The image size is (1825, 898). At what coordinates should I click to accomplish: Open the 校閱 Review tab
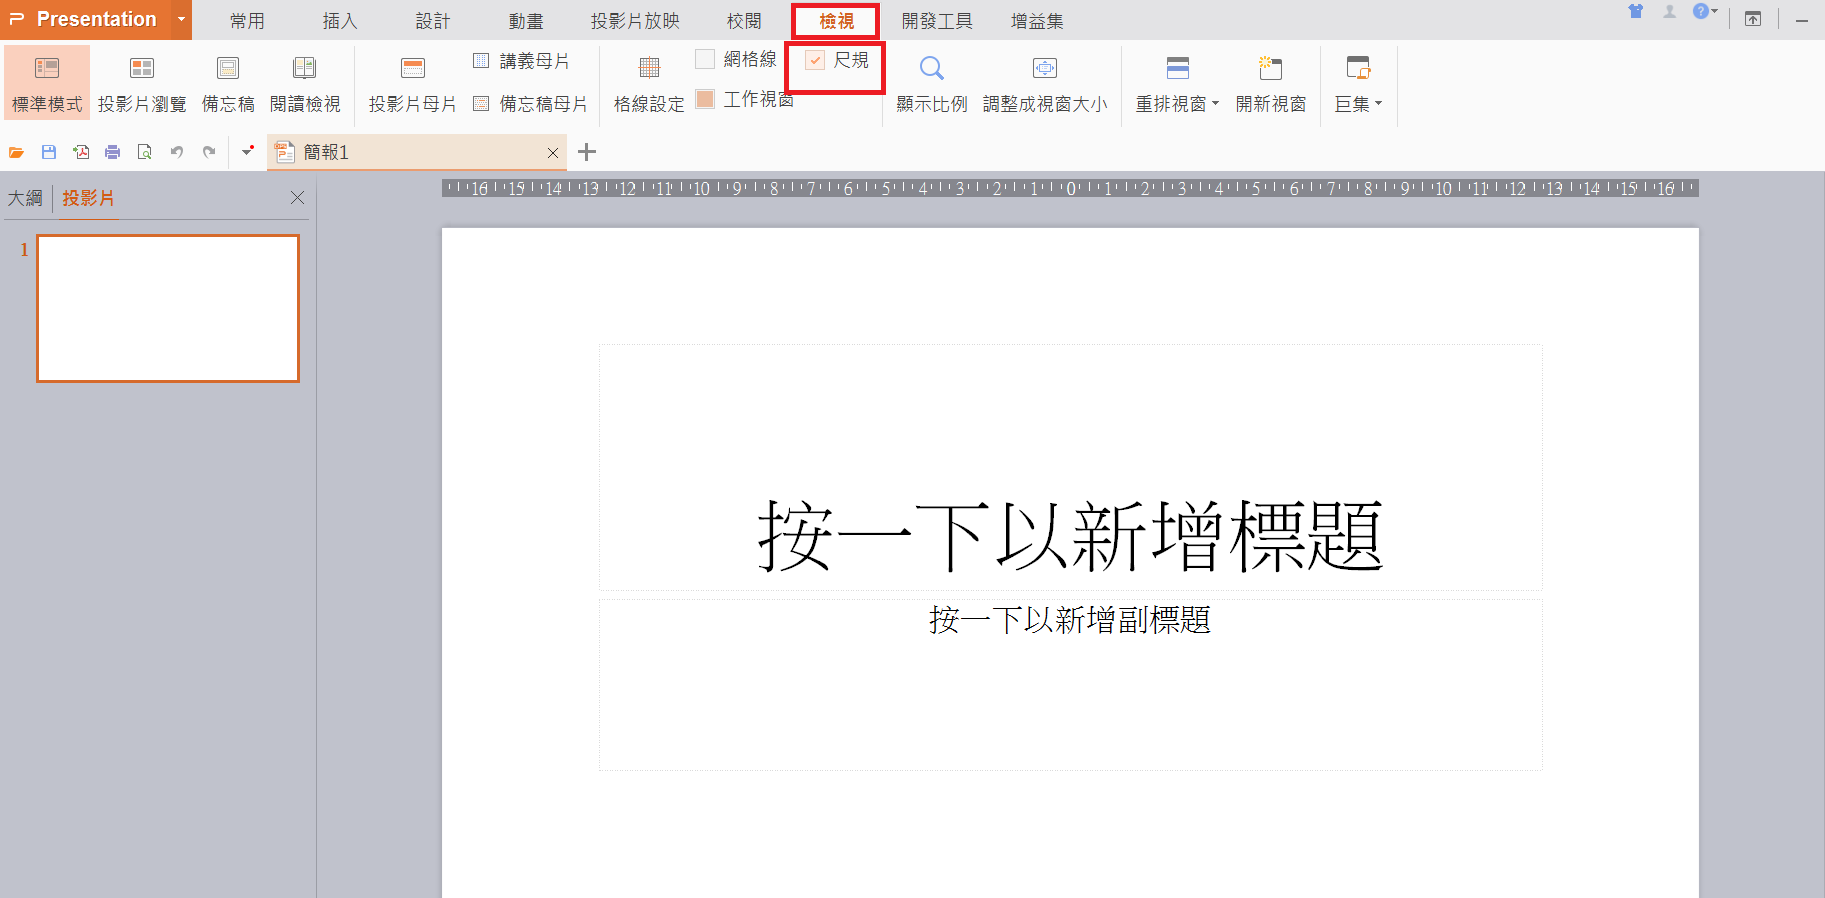click(744, 21)
